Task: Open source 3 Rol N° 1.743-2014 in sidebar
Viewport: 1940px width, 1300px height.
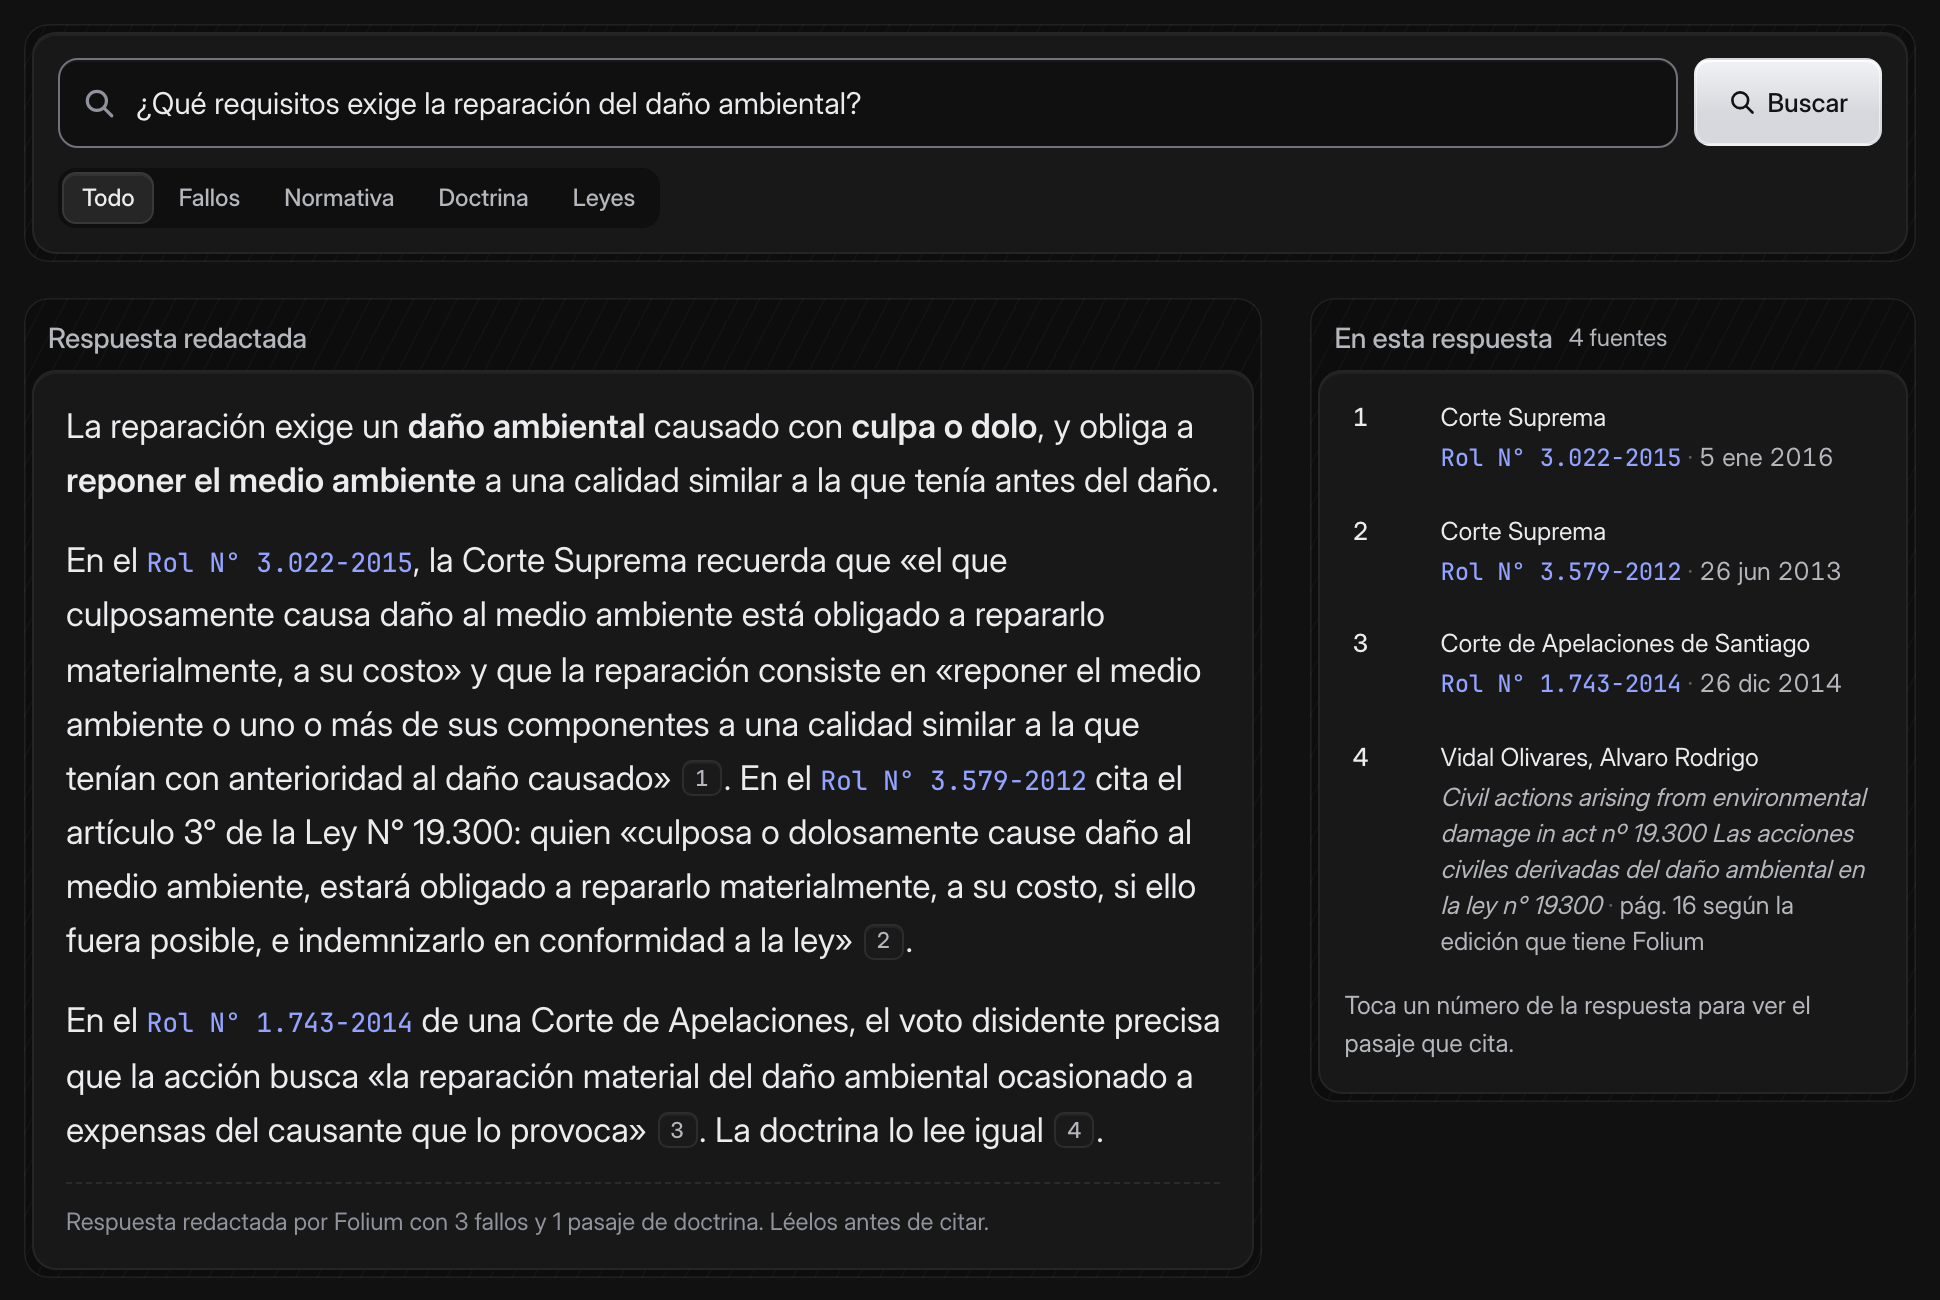Action: 1560,684
